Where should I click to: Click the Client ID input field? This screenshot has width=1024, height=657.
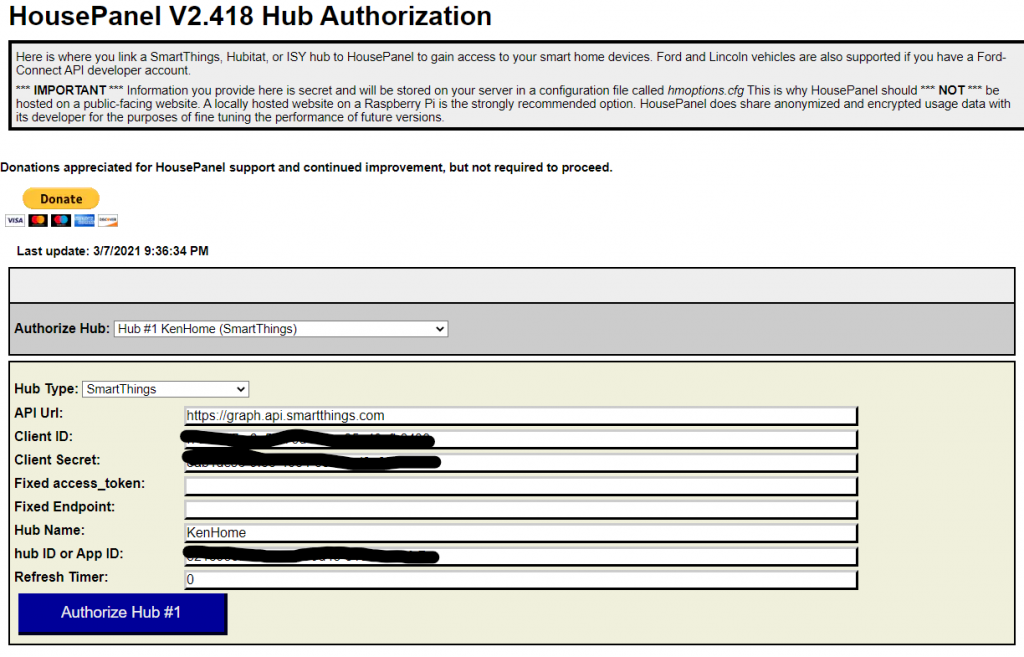pyautogui.click(x=520, y=439)
